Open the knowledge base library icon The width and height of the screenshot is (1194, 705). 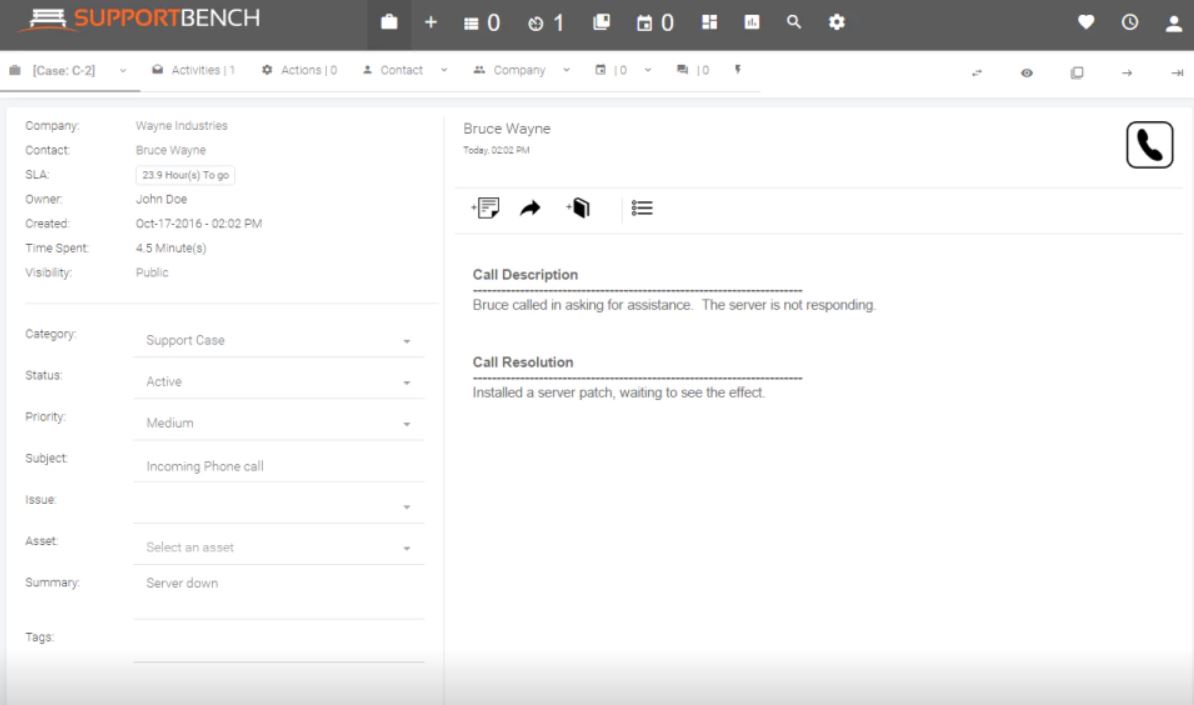tap(602, 22)
